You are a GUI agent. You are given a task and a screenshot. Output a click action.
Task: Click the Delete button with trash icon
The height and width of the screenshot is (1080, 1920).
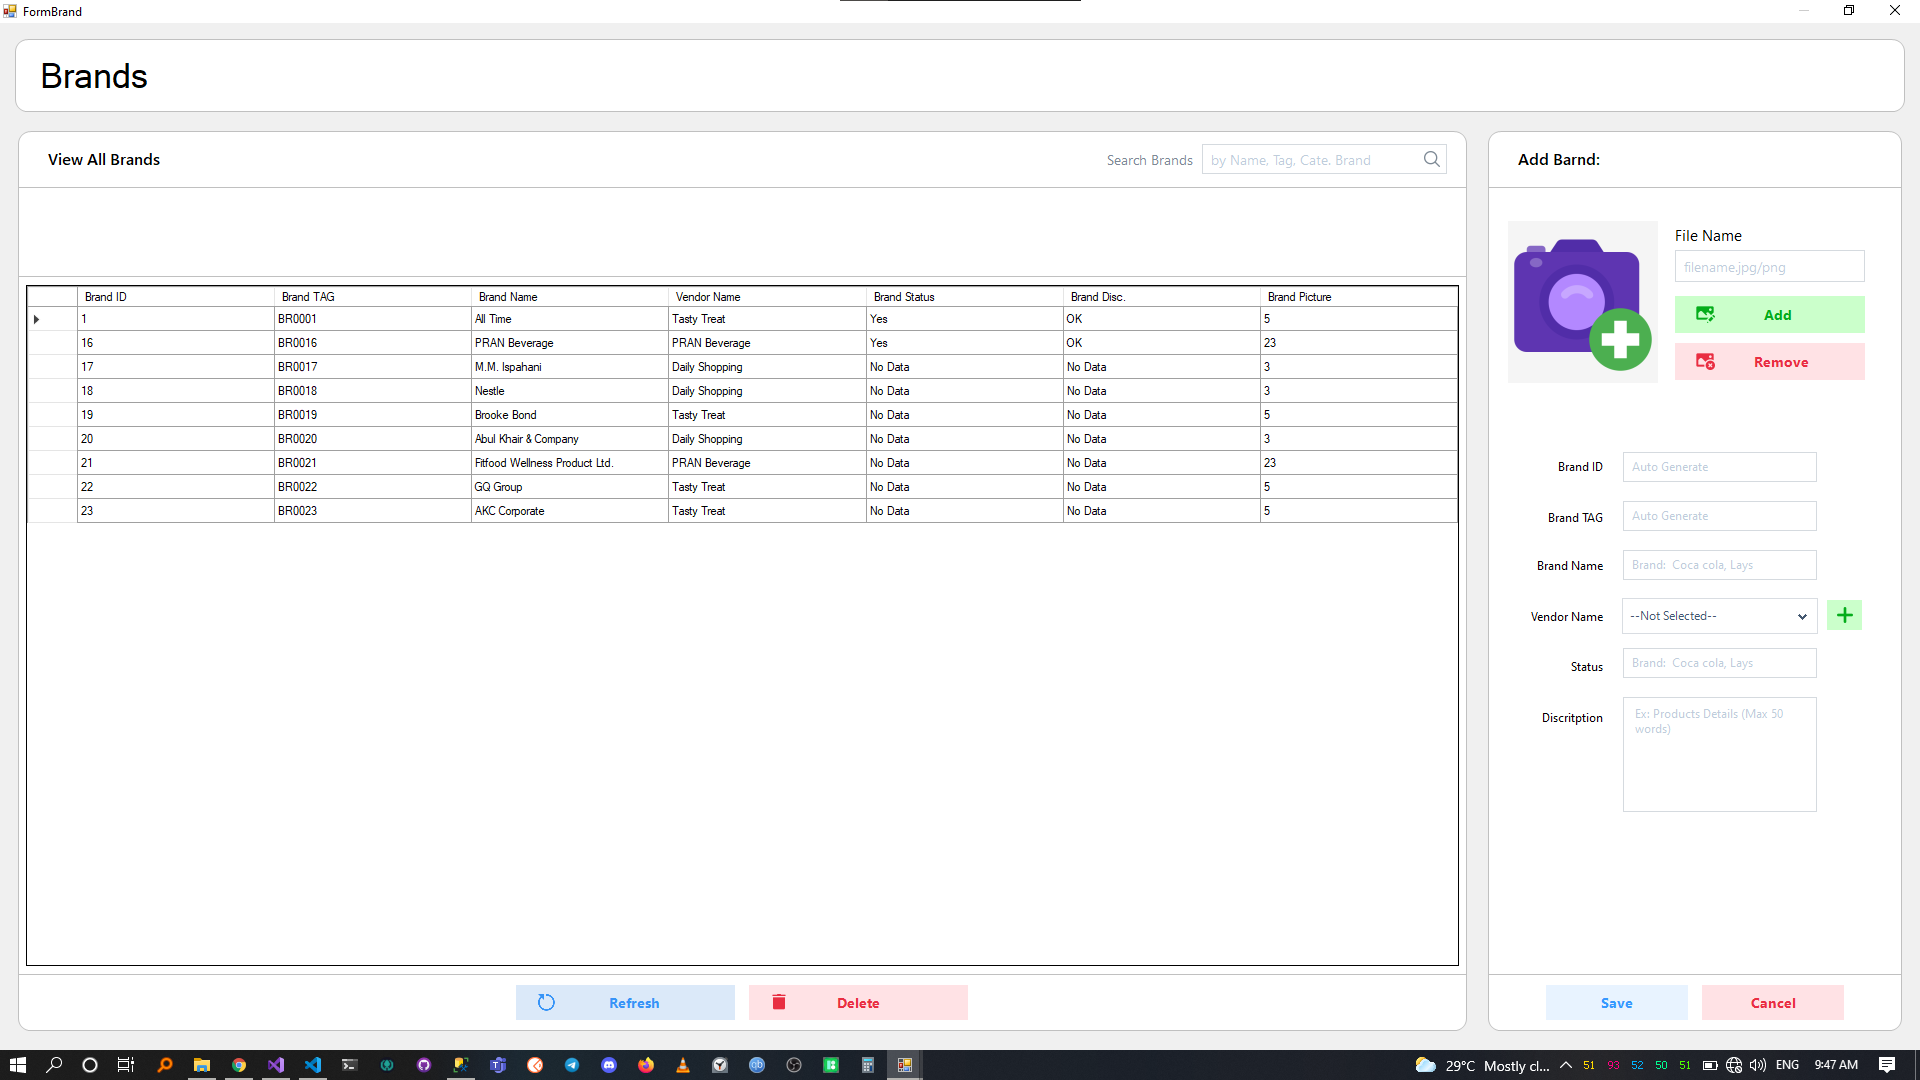coord(858,1003)
